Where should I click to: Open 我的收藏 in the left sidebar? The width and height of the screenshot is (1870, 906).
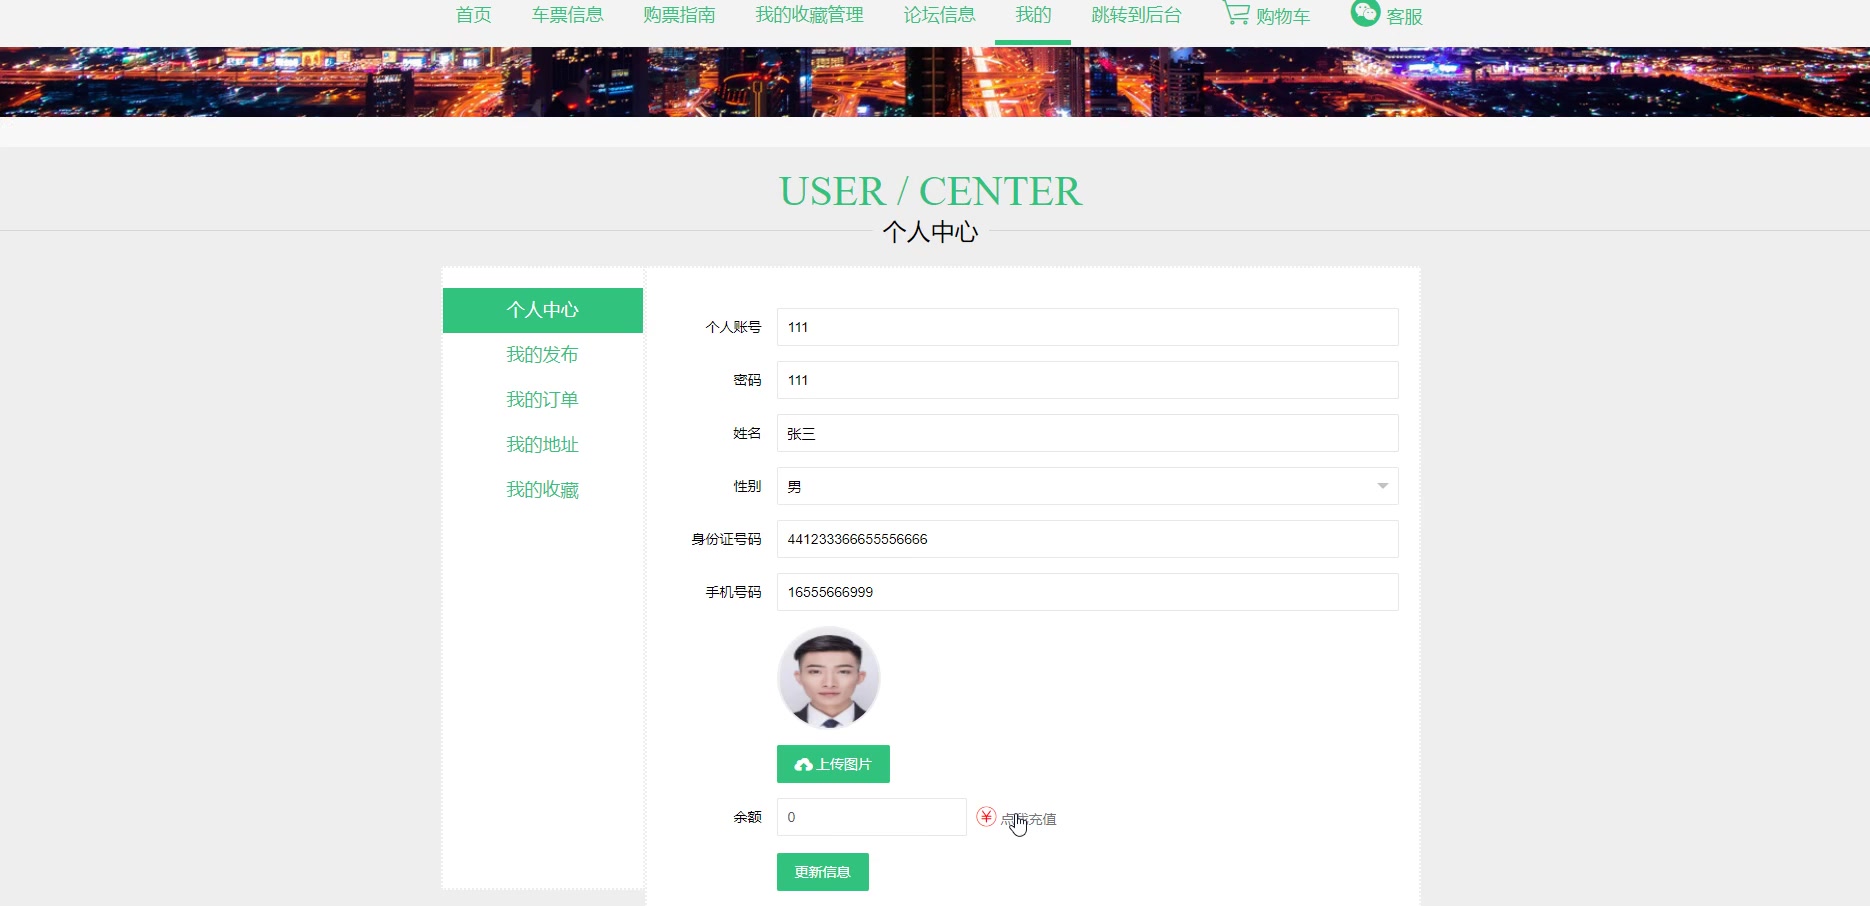(543, 490)
